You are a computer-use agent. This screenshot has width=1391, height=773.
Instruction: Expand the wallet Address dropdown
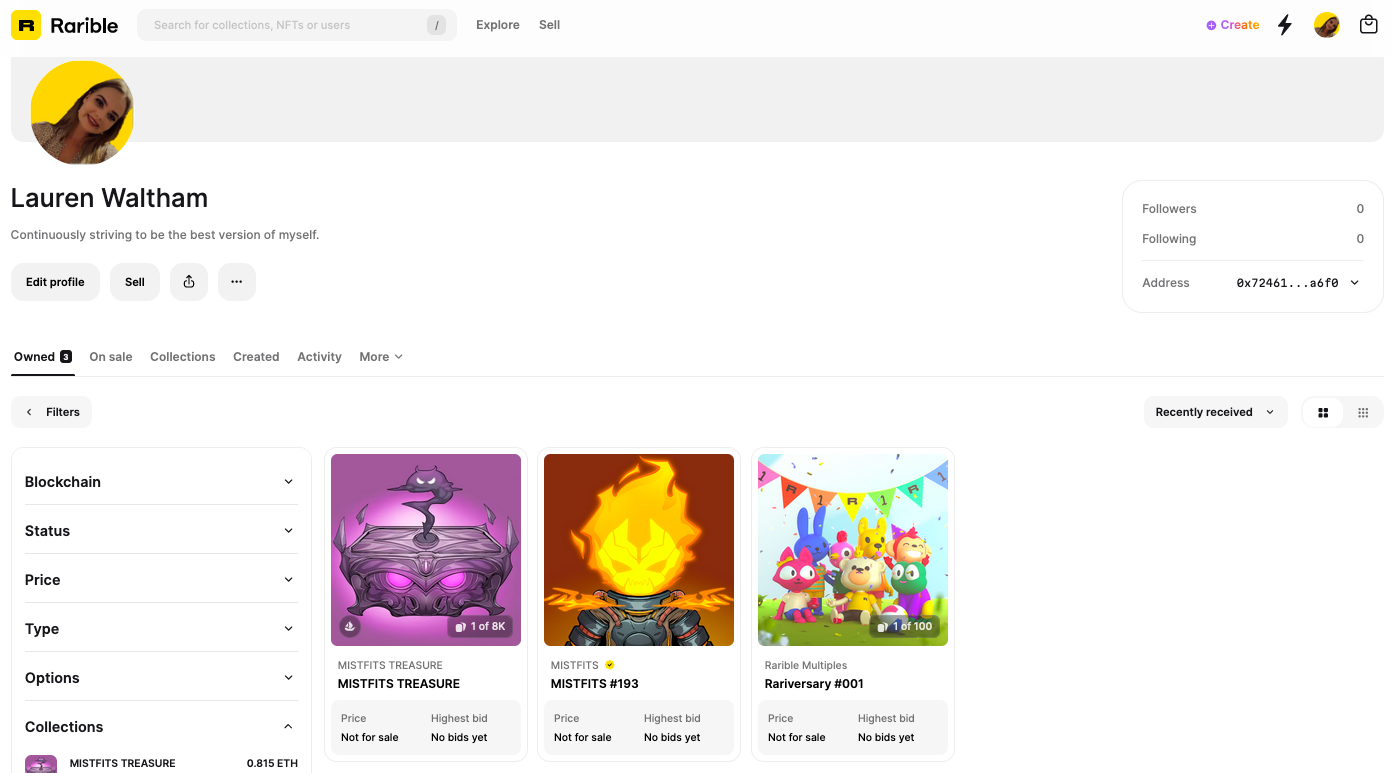[1354, 282]
